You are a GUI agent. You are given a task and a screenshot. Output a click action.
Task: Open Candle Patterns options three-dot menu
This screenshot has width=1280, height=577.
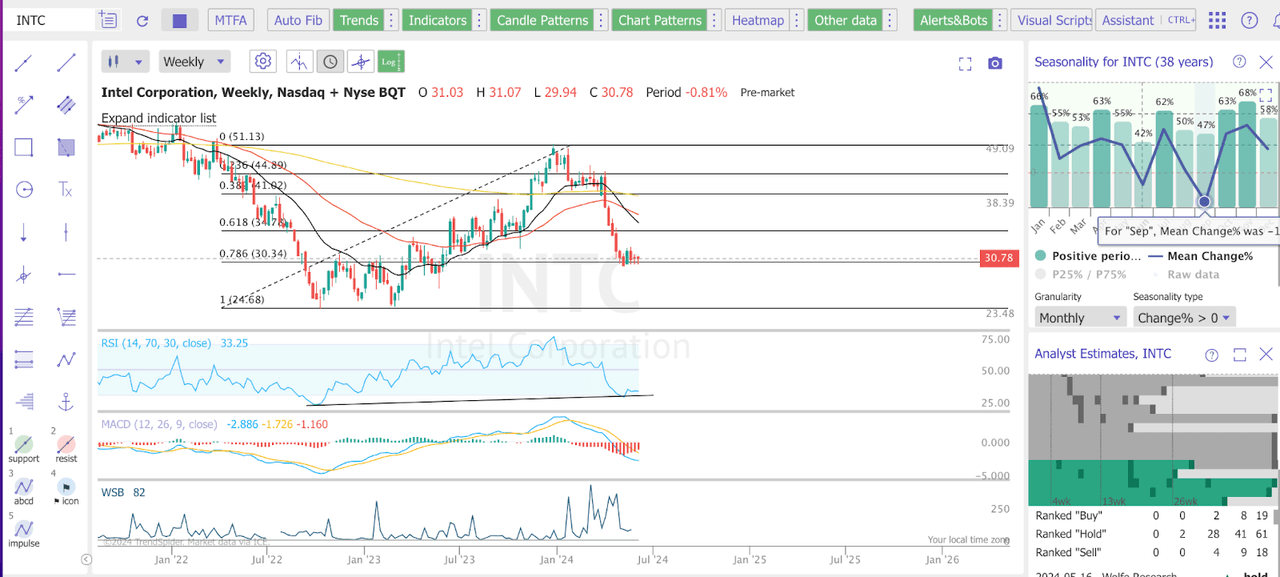(x=600, y=20)
